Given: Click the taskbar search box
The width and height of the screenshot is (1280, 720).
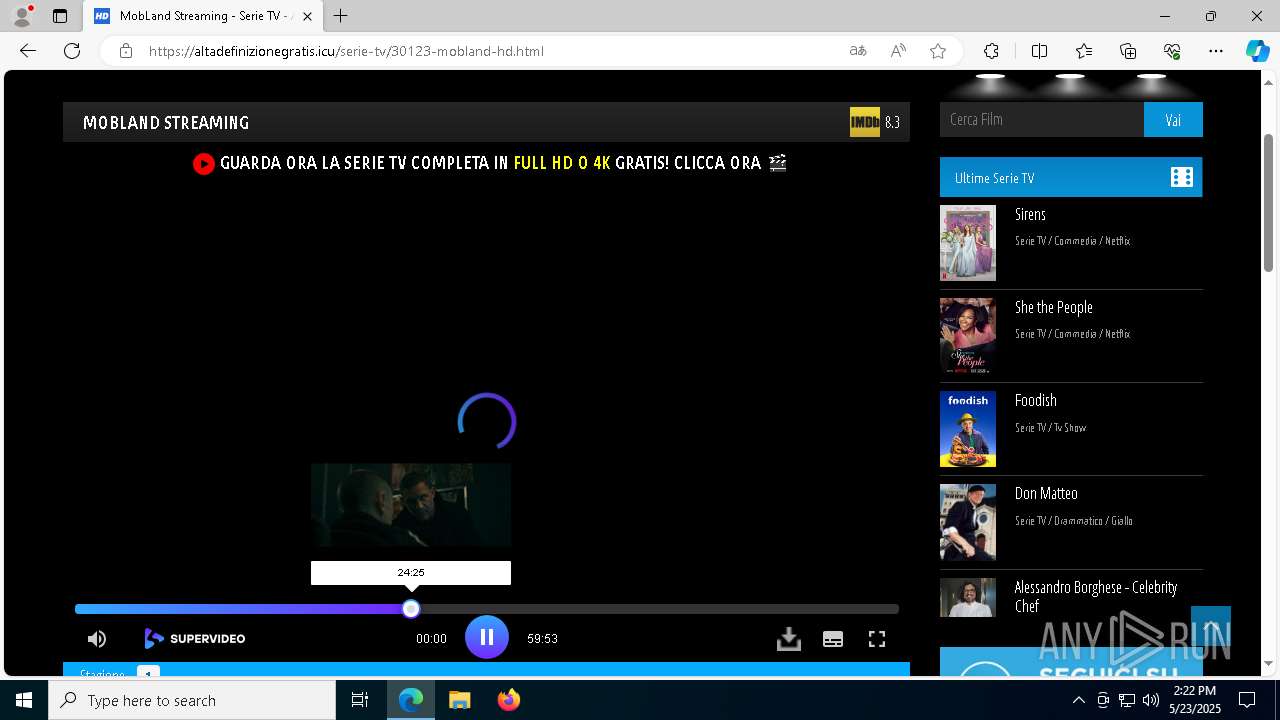Looking at the screenshot, I should (192, 700).
